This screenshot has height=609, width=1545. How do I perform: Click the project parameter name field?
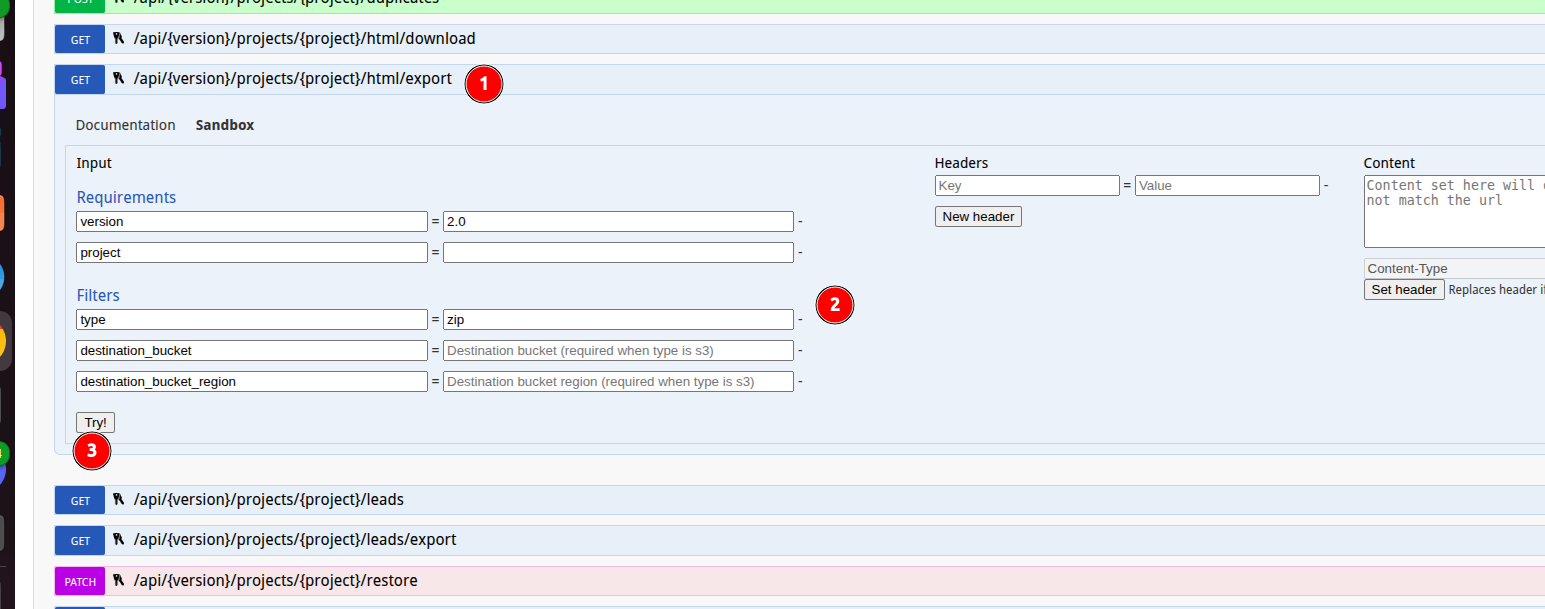click(252, 253)
